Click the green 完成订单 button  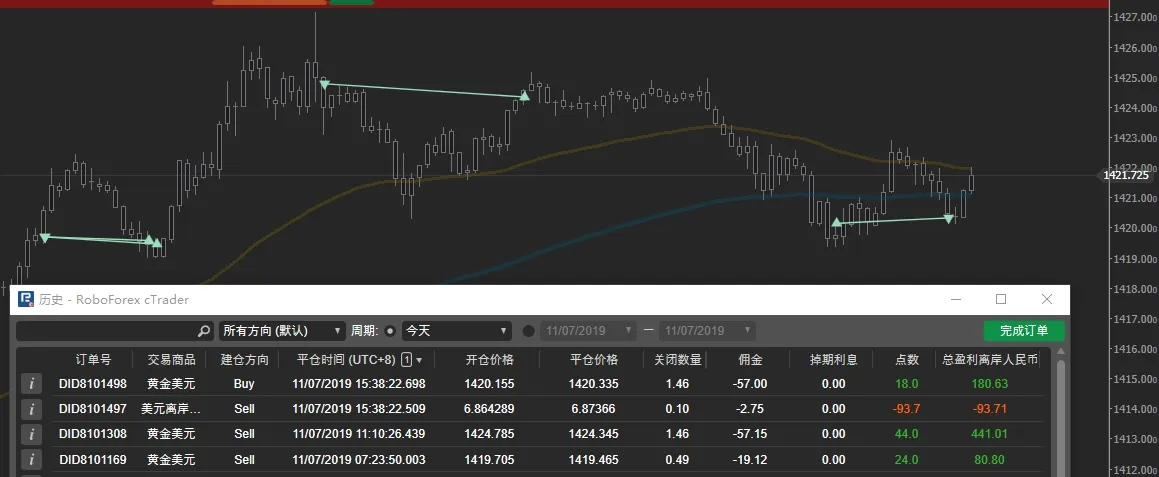[x=1024, y=331]
